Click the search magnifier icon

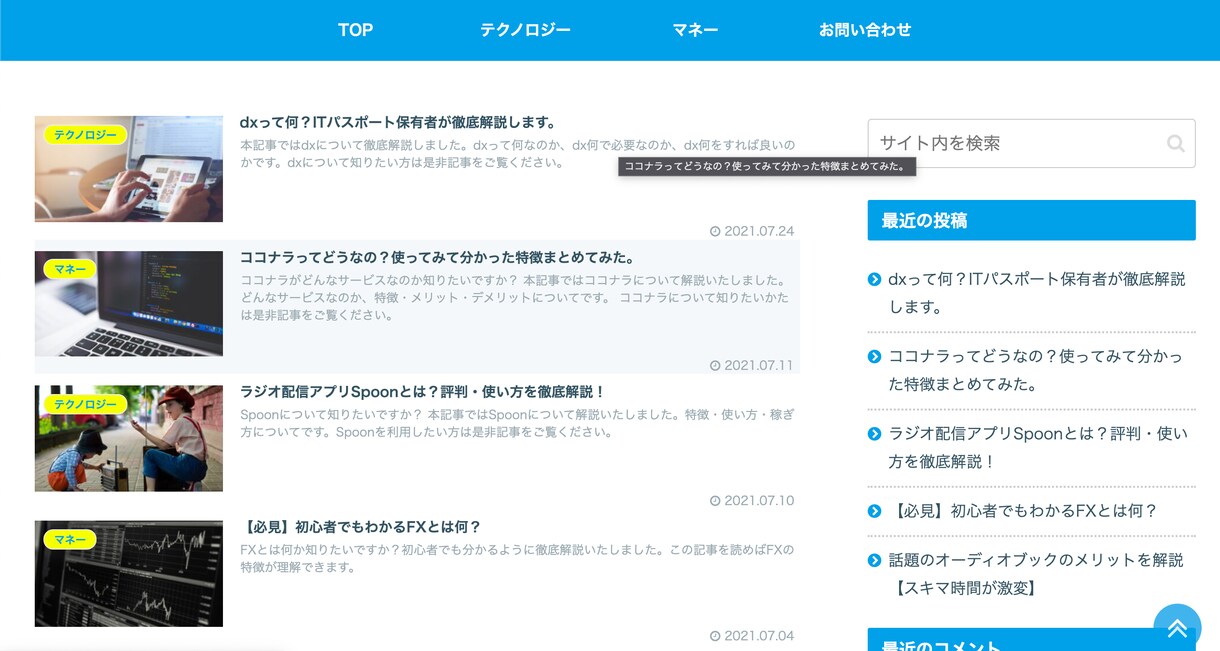click(x=1176, y=143)
